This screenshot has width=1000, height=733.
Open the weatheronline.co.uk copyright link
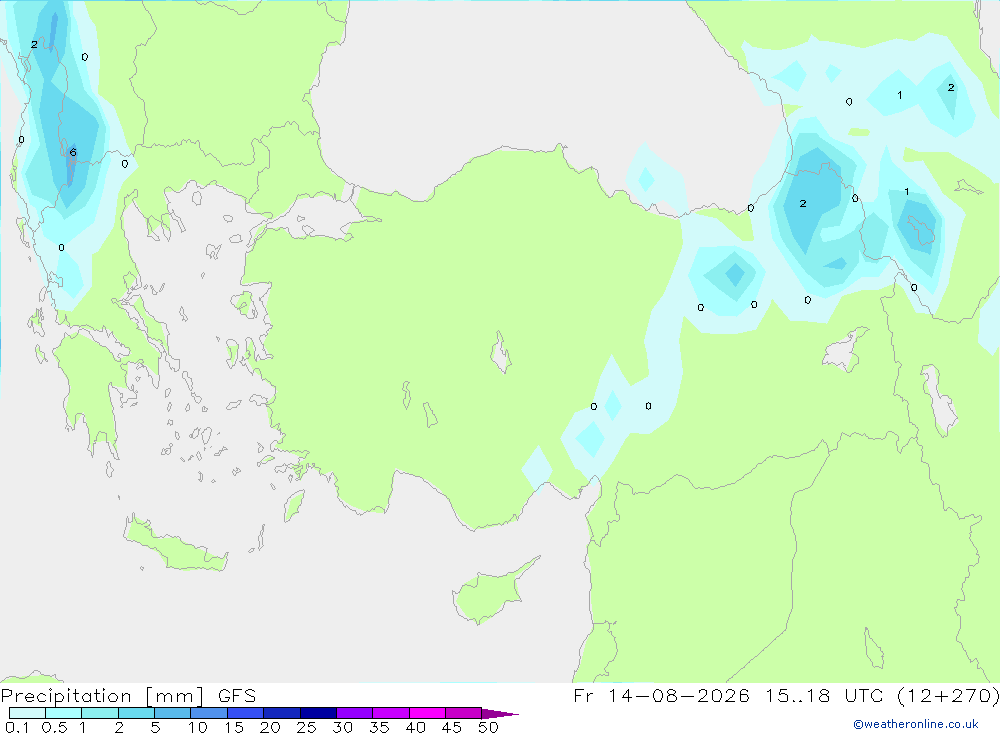(916, 724)
